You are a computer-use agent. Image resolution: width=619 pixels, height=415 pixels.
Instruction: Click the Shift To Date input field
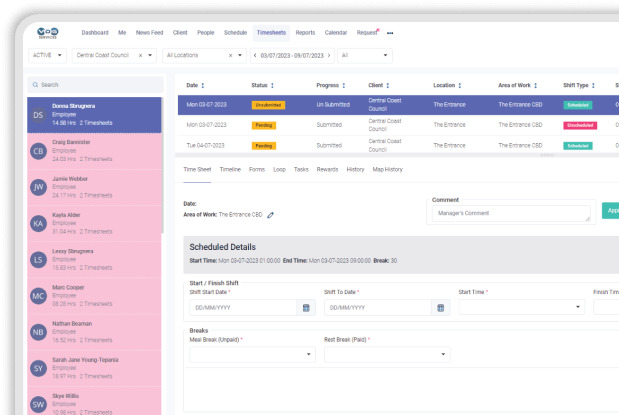click(378, 308)
